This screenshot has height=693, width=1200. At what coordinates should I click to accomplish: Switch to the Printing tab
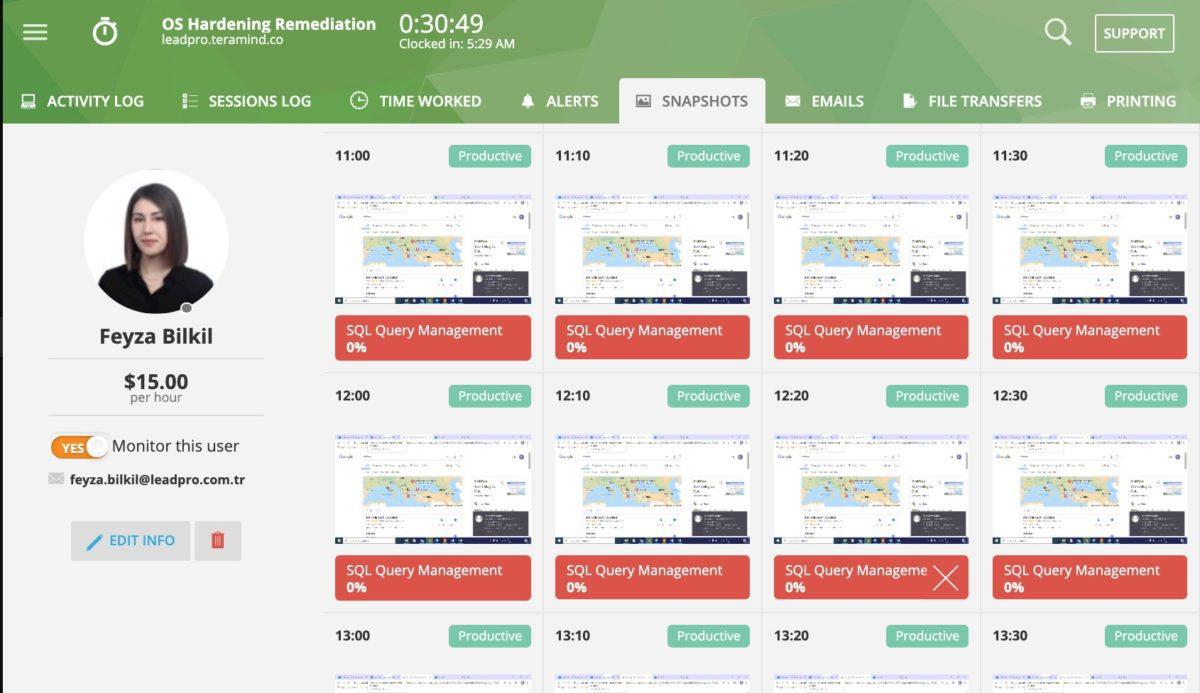tap(1128, 101)
